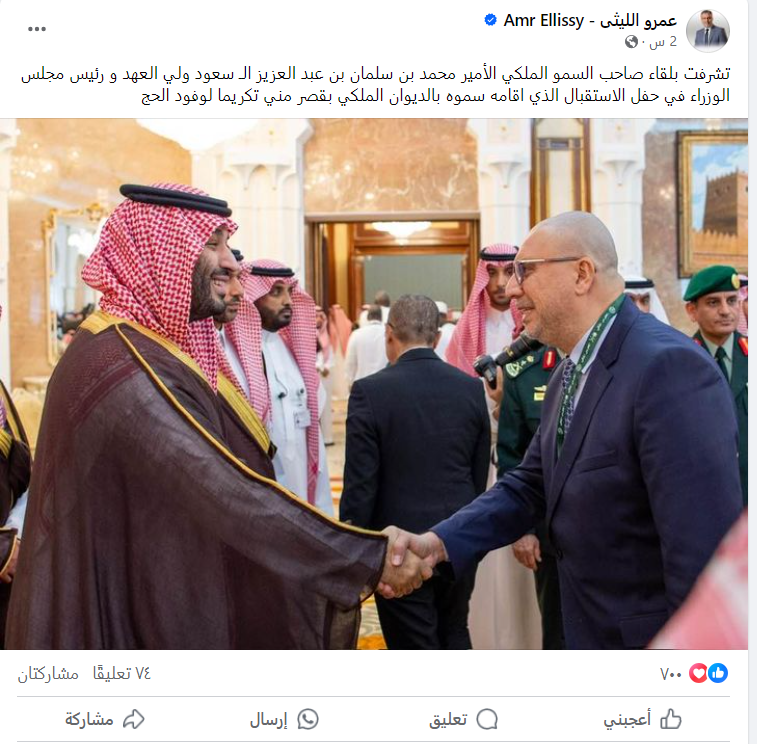Screen dimensions: 757x744
Task: Click the speech bubble comment icon
Action: (x=487, y=719)
